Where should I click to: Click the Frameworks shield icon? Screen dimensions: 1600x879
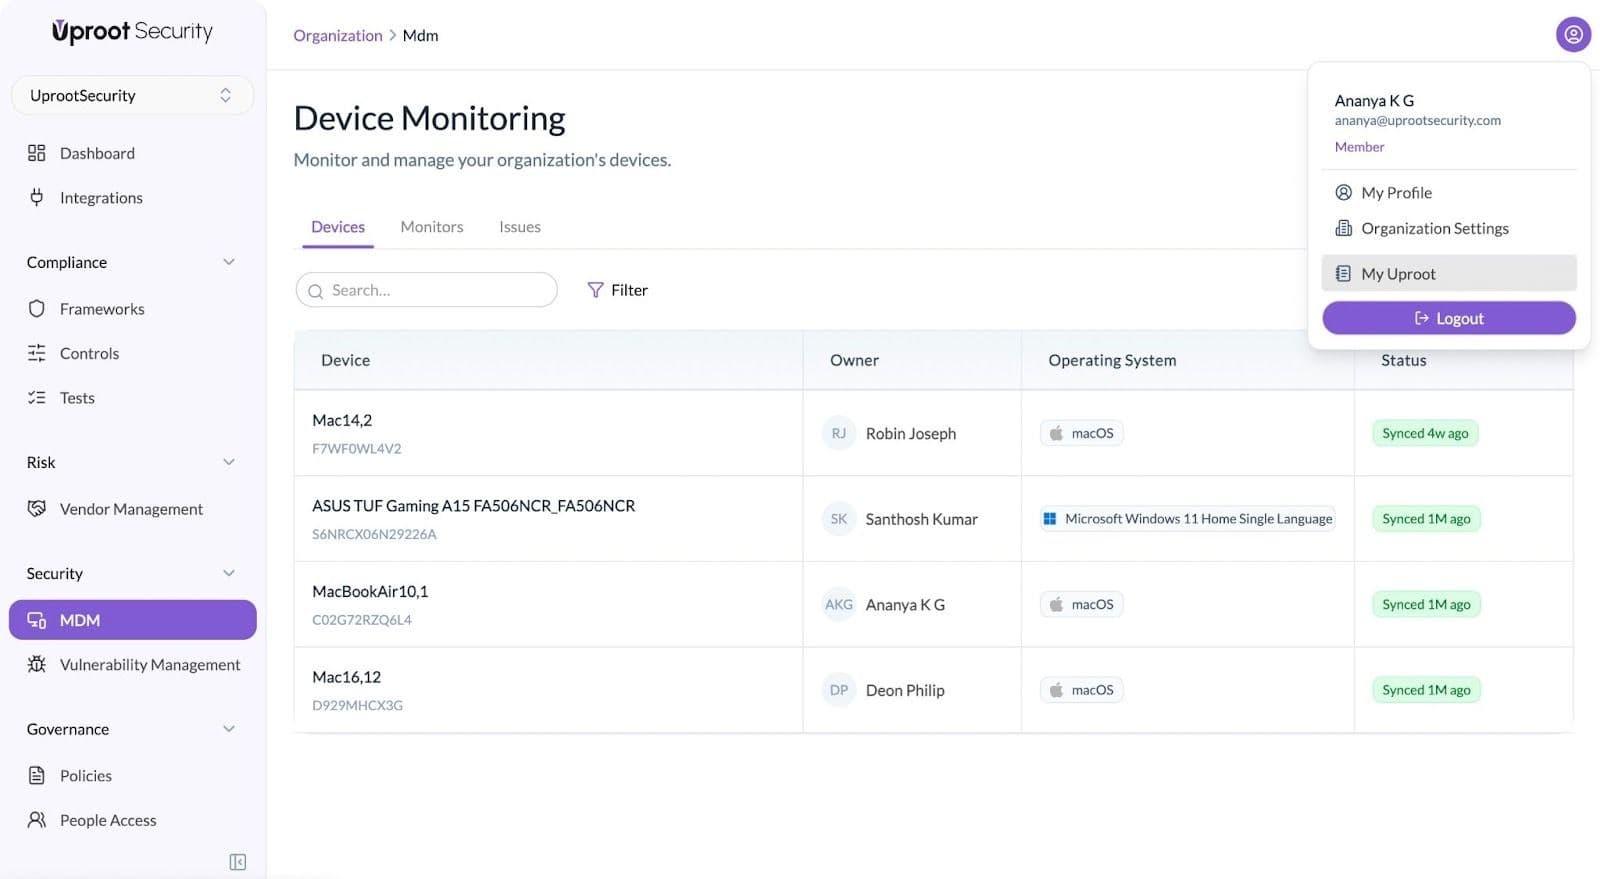[37, 309]
